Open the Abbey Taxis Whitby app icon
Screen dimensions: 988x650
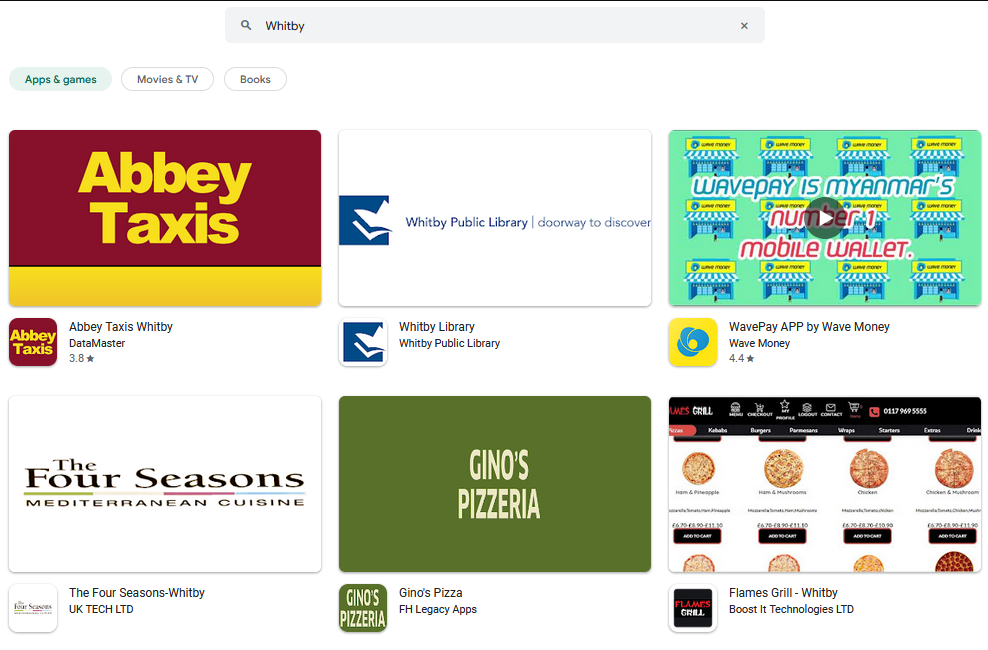33,342
